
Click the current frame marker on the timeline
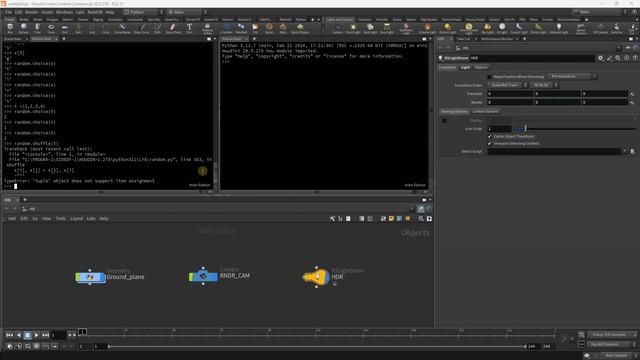[82, 332]
